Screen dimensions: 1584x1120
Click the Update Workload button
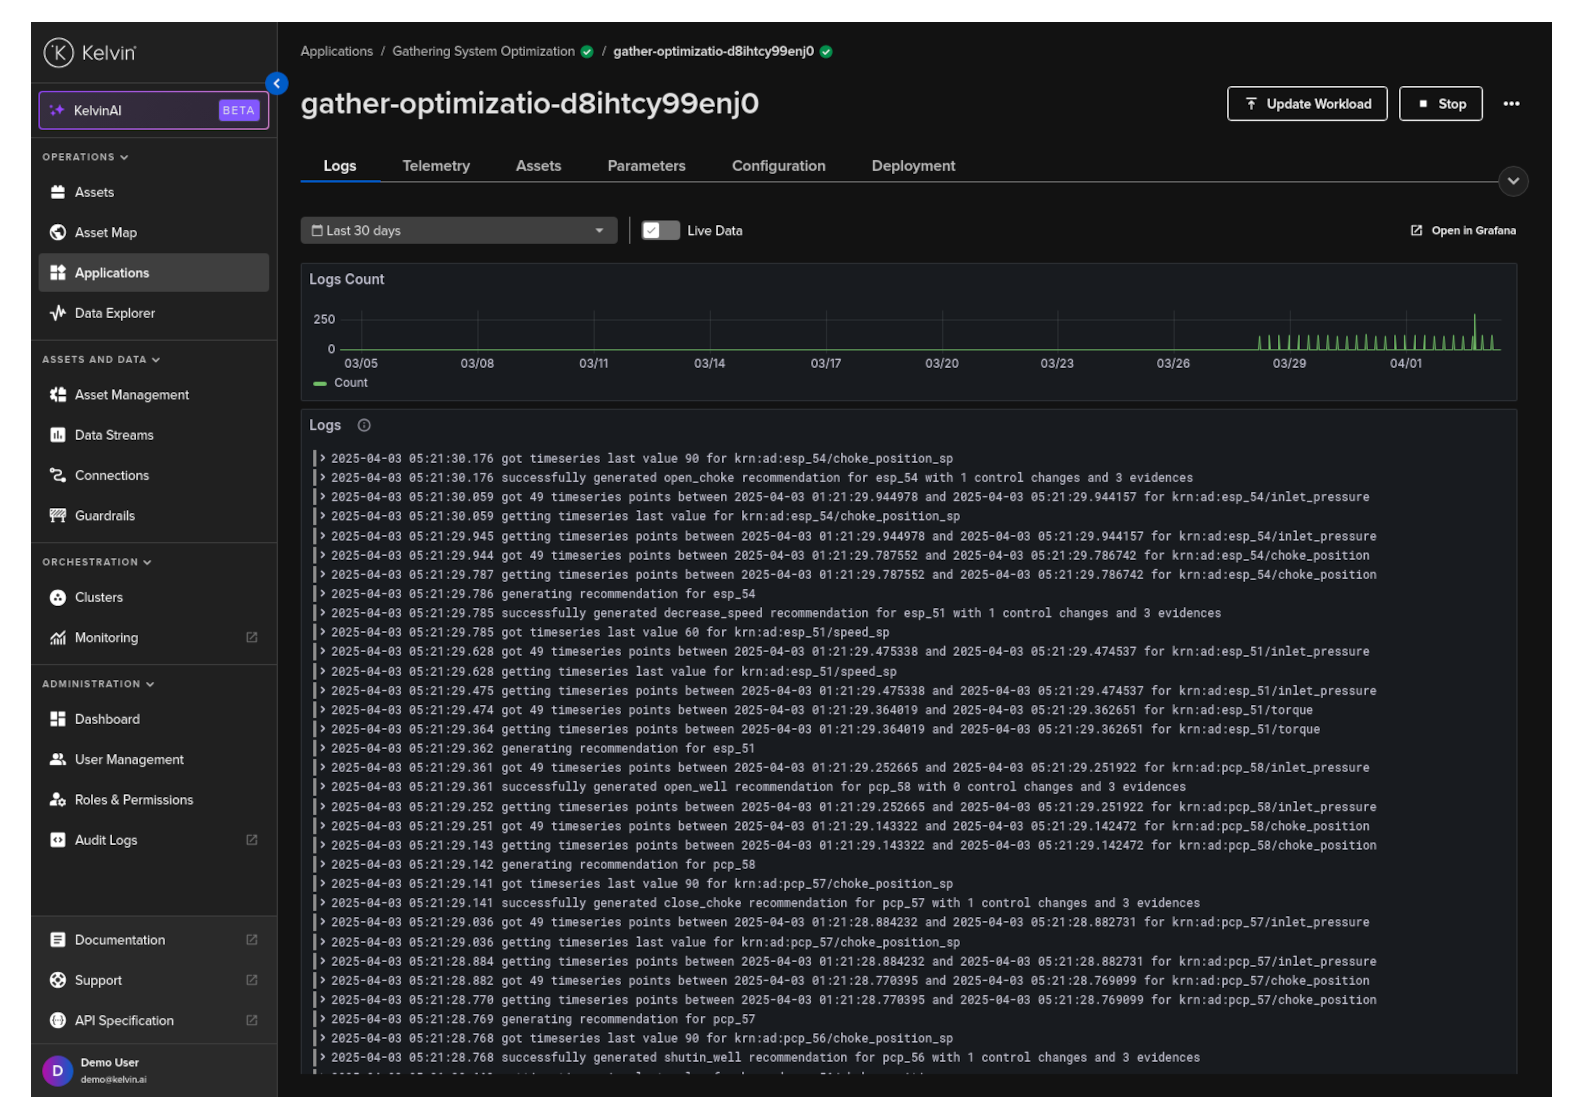pos(1306,104)
